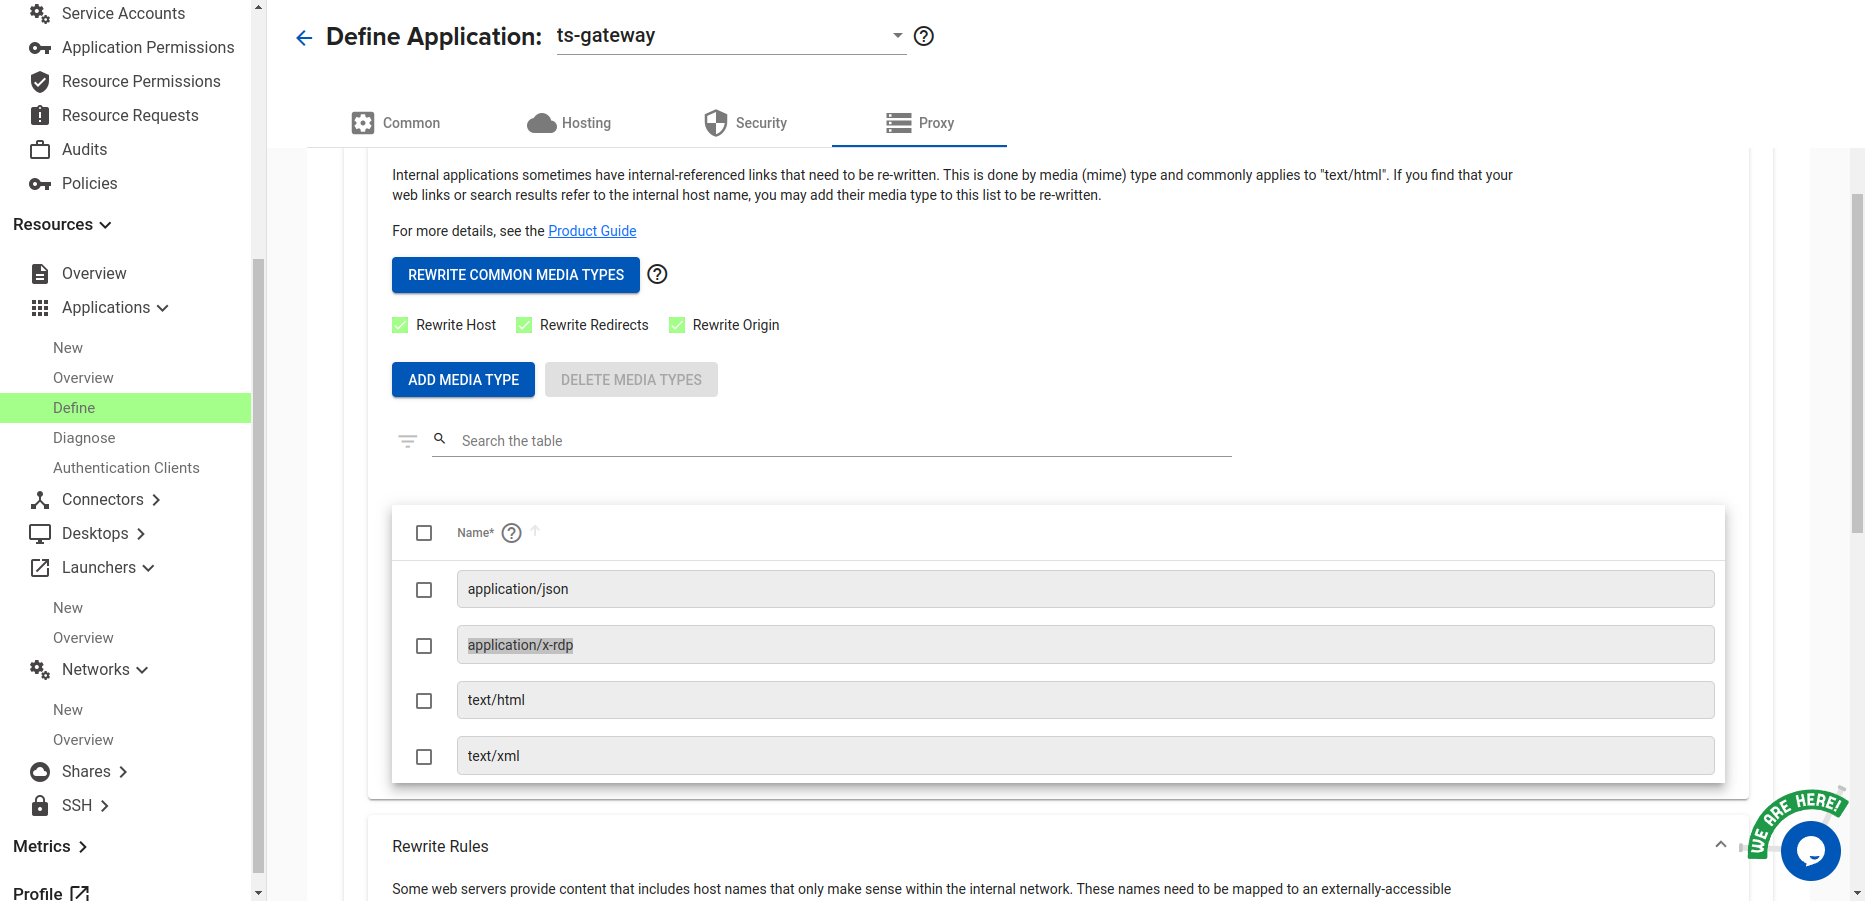The image size is (1865, 901).
Task: Click the back arrow beside Define Application
Action: pyautogui.click(x=304, y=37)
